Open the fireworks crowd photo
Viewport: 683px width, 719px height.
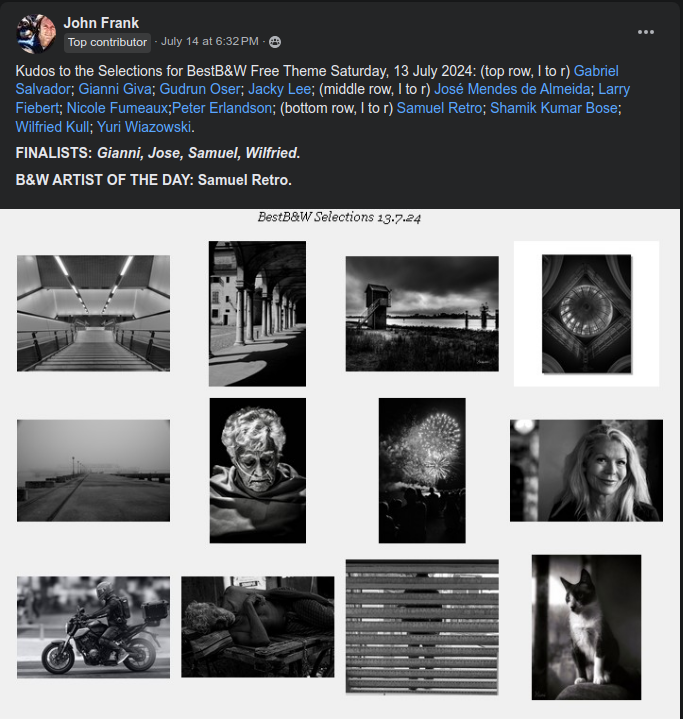422,470
